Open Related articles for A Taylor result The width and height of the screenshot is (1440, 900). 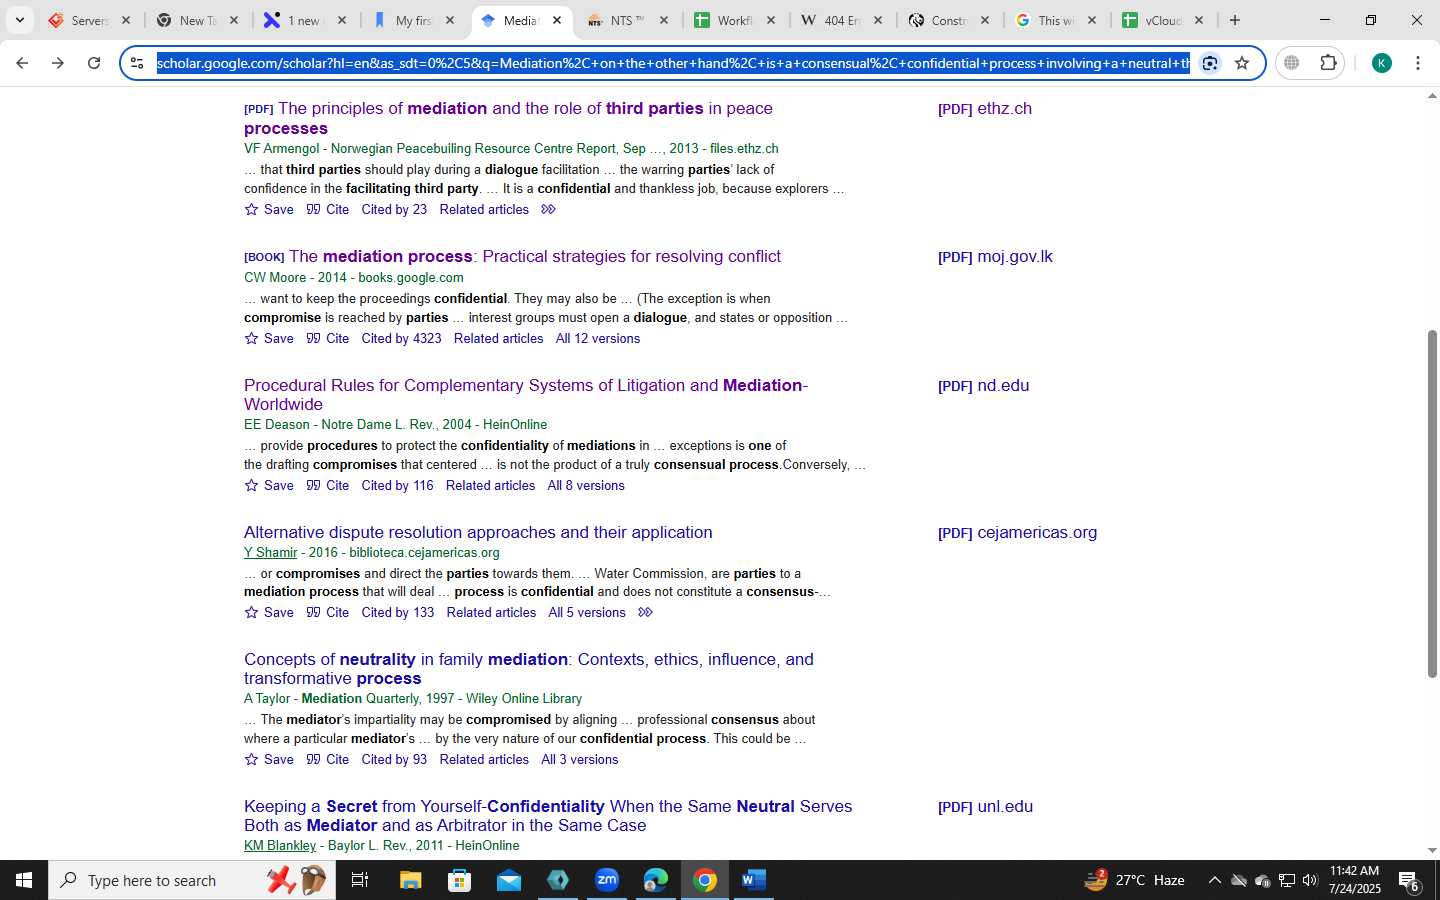click(484, 759)
